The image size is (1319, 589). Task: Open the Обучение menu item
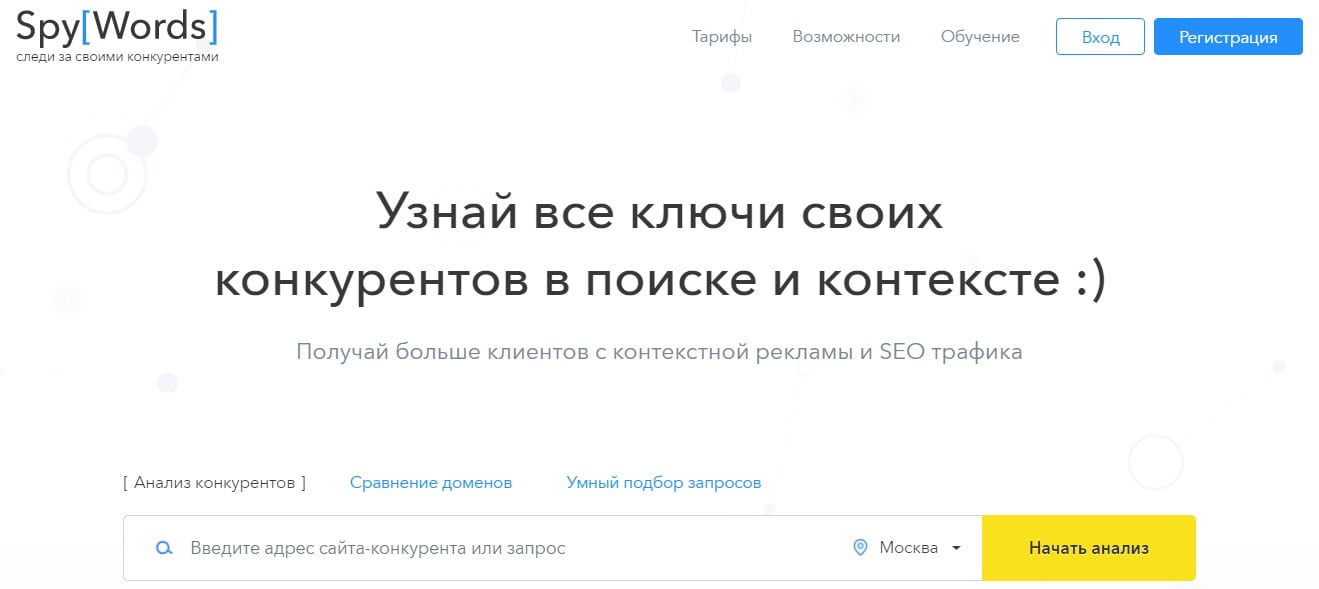(x=979, y=36)
